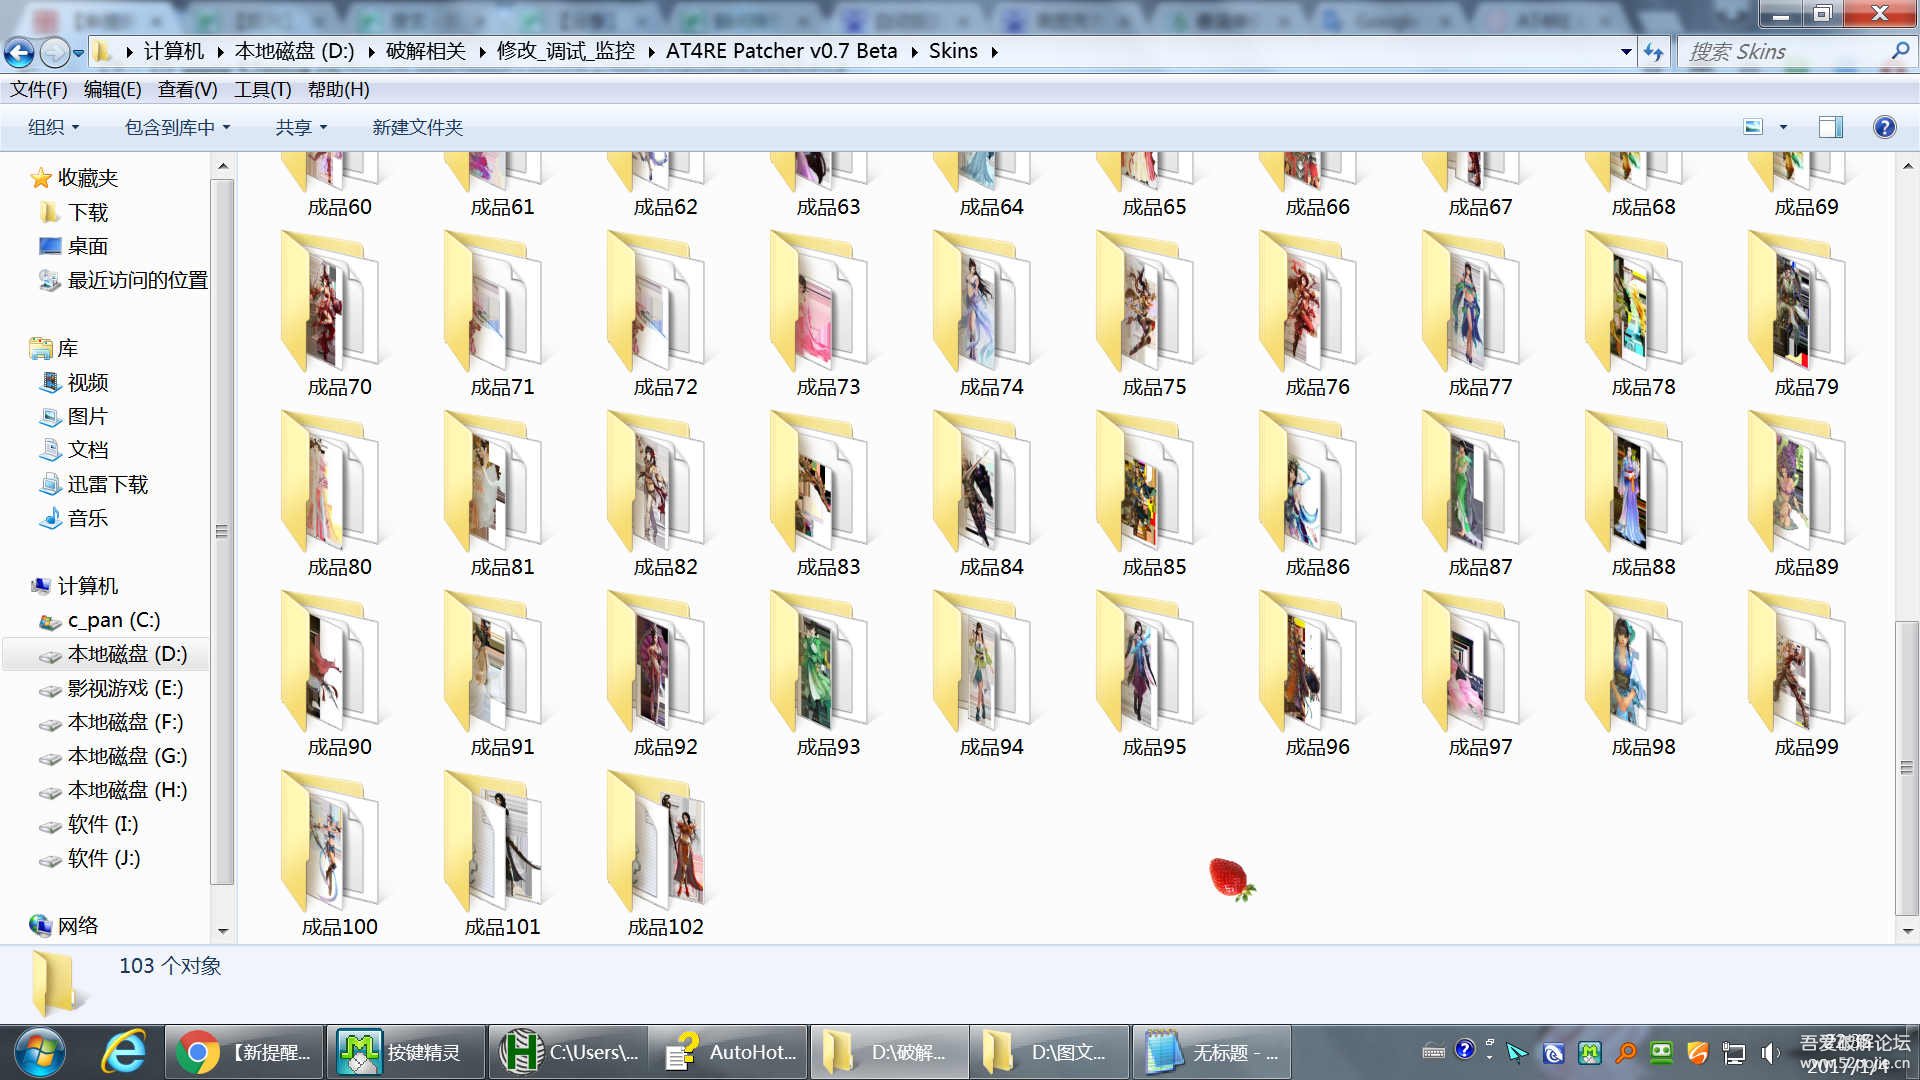Viewport: 1920px width, 1080px height.
Task: Open the 帮助(H) menu
Action: click(x=338, y=90)
